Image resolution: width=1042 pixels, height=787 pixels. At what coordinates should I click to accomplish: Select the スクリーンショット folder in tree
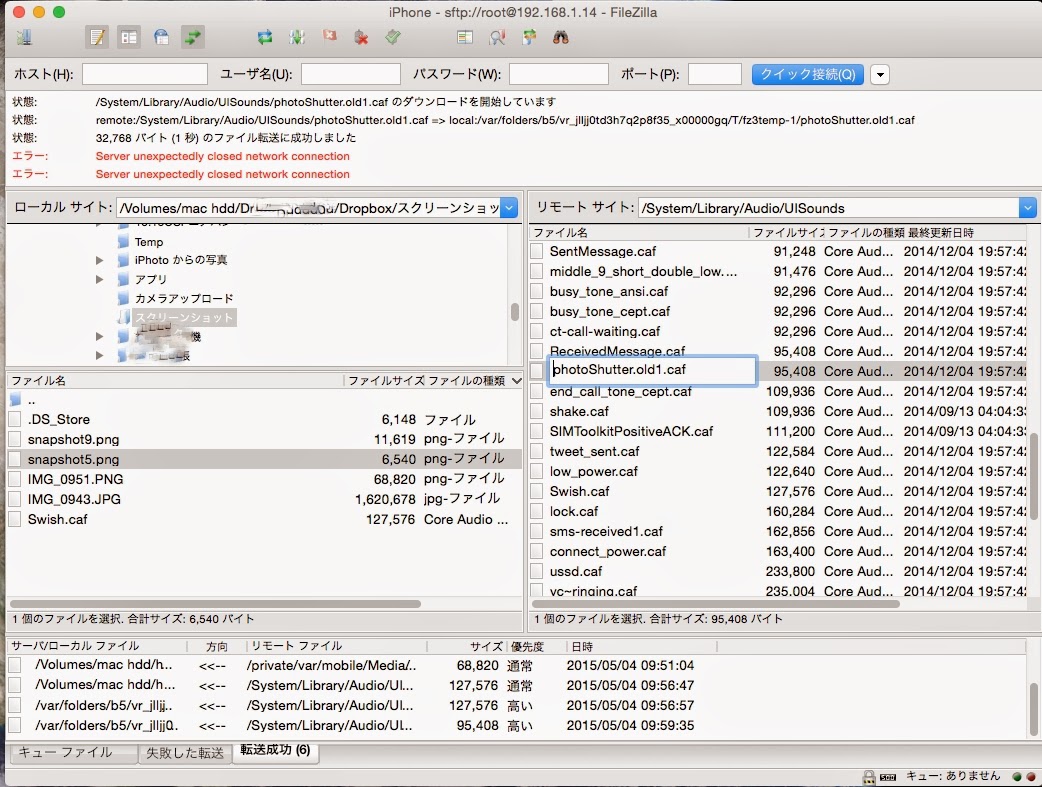[184, 317]
